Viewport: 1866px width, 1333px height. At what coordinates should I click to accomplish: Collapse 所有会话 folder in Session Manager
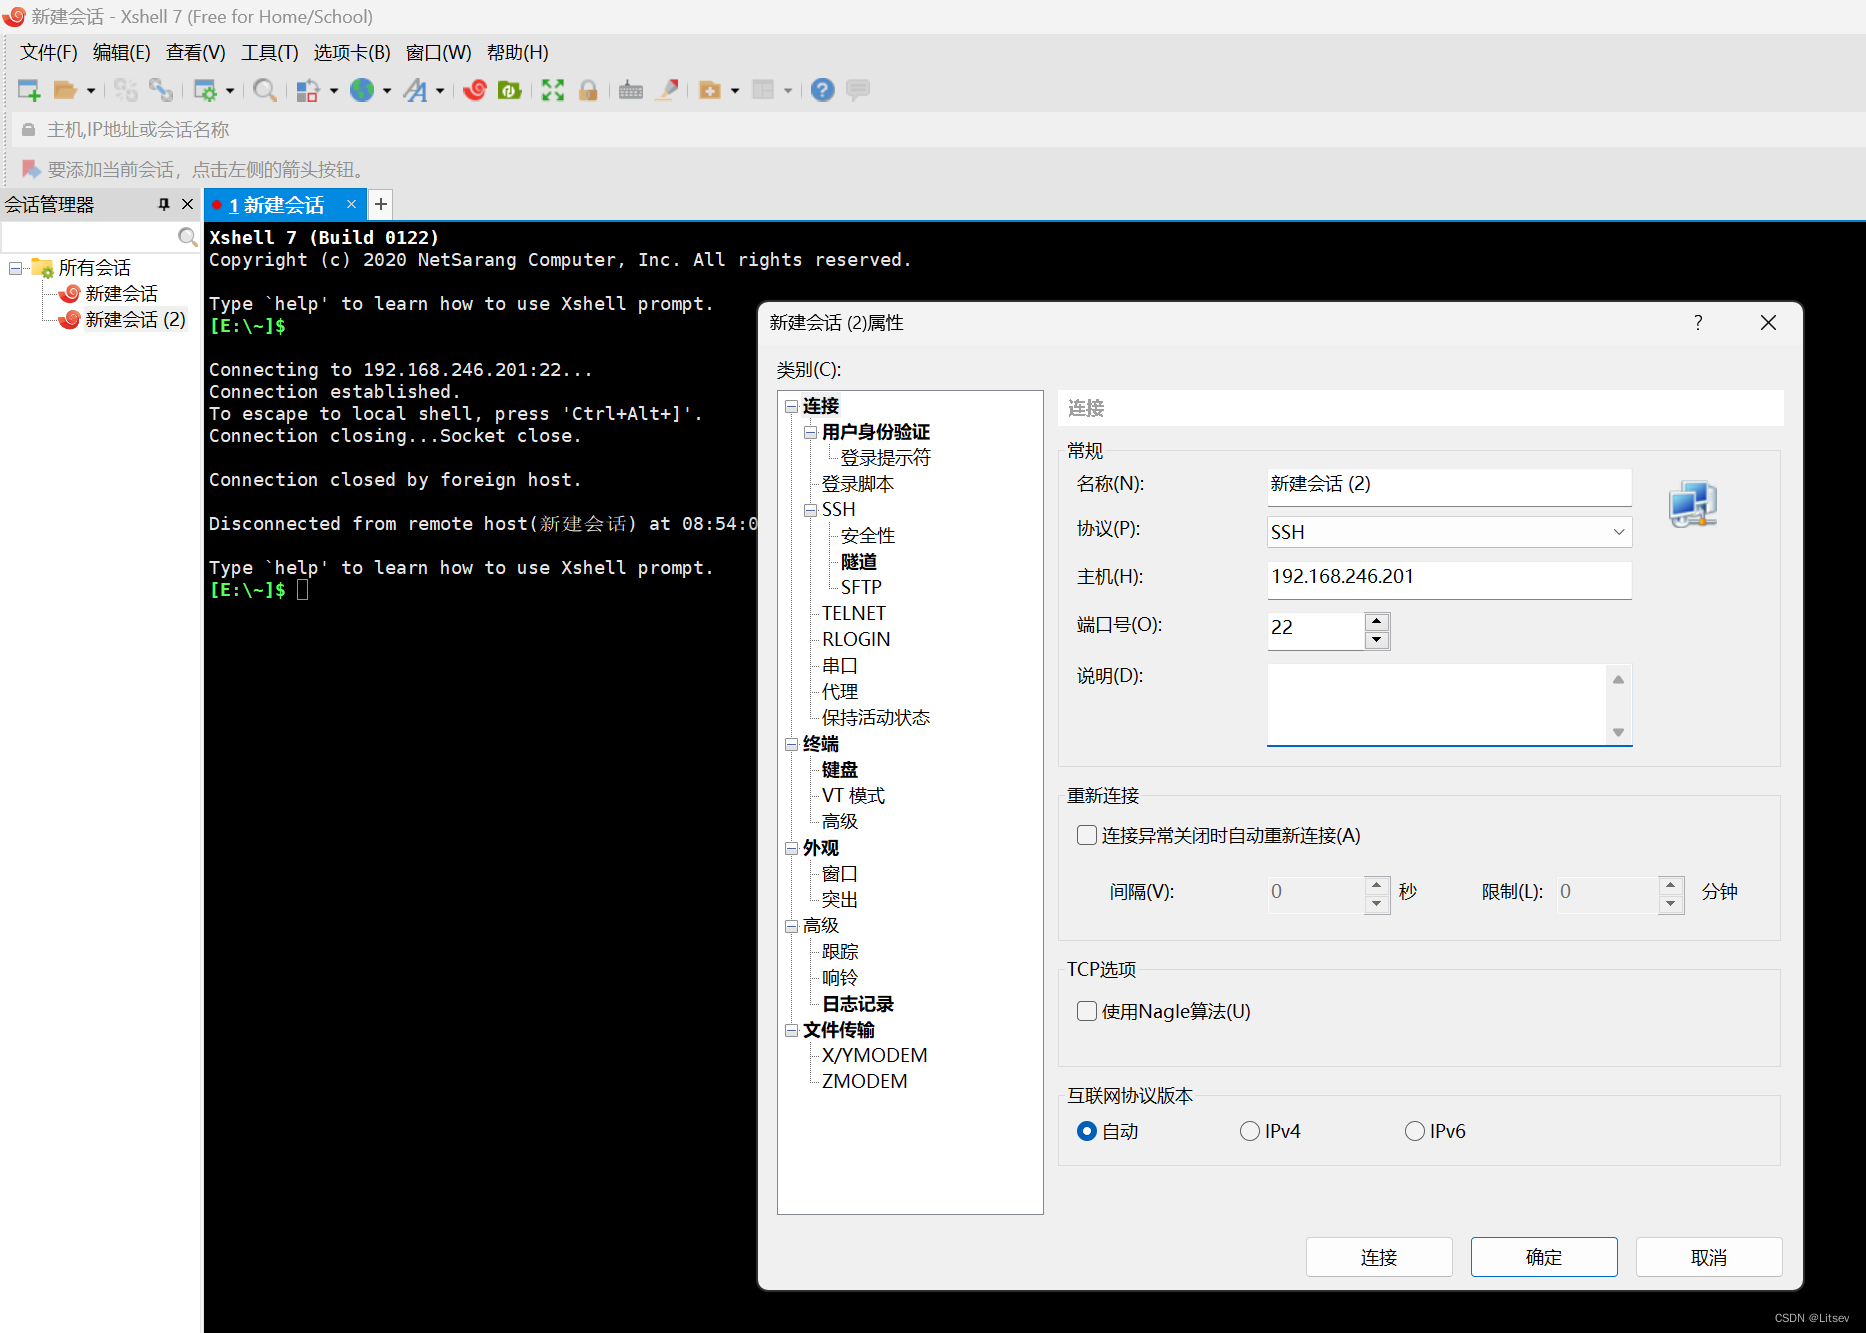pos(15,268)
